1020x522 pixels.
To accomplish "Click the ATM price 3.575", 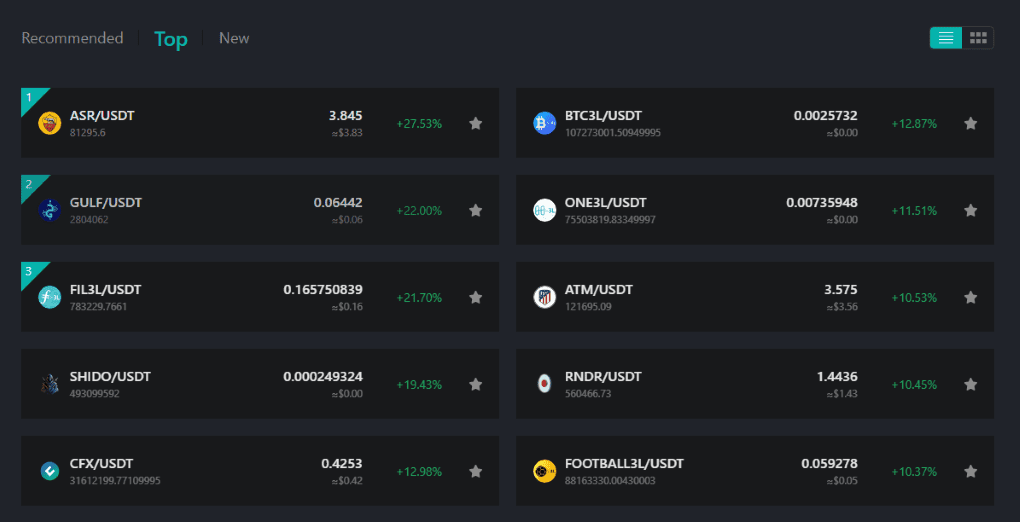I will (841, 290).
